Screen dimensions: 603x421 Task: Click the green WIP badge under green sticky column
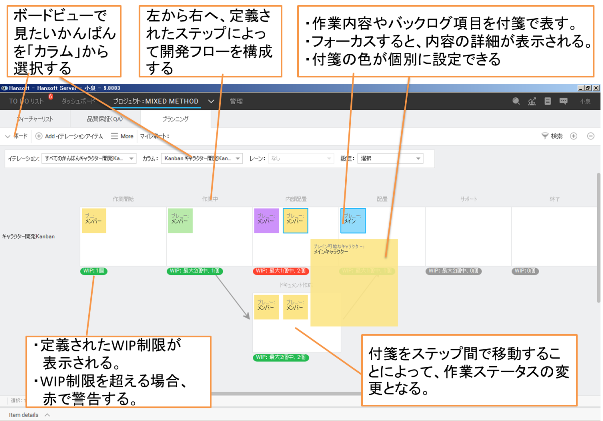tap(195, 271)
